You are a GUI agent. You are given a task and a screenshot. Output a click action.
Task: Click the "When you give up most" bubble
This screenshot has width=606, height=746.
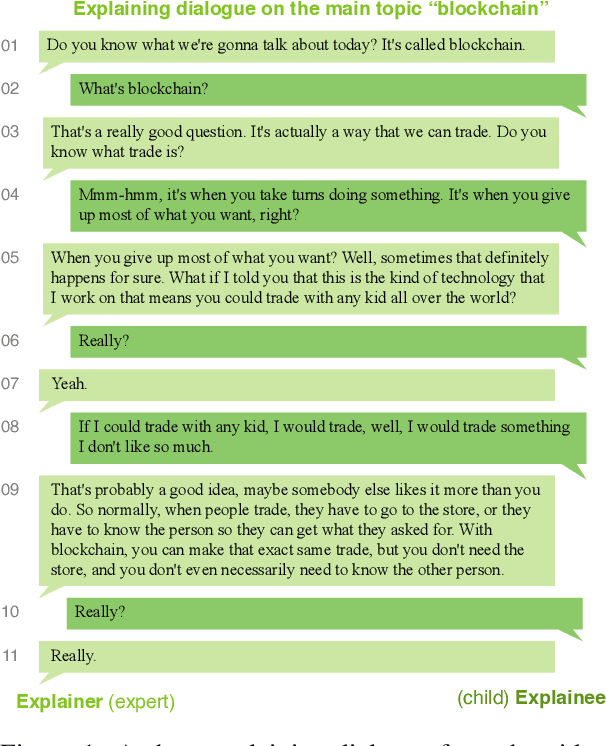point(299,277)
